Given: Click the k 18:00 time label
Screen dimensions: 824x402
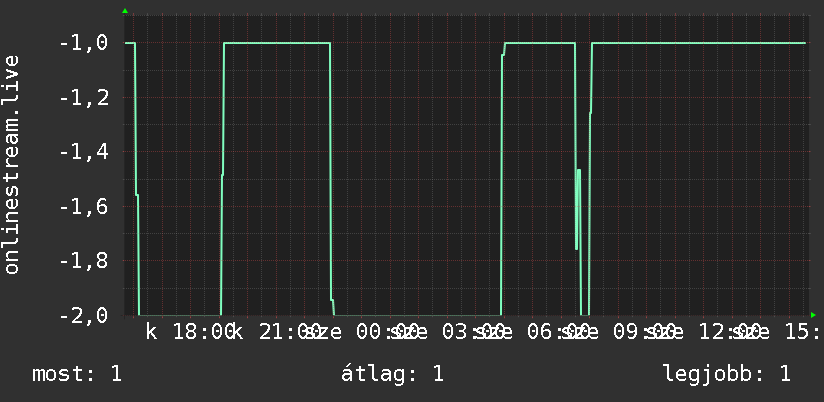Looking at the screenshot, I should click(x=190, y=332).
